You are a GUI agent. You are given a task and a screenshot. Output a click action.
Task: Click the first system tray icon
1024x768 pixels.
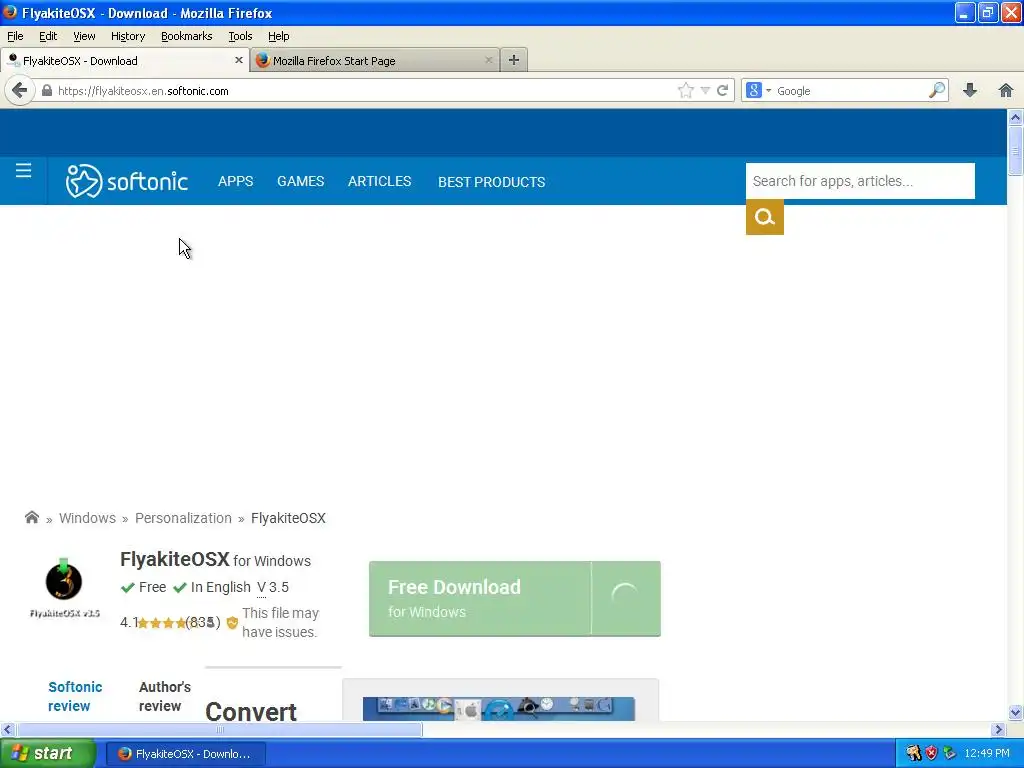(x=913, y=753)
